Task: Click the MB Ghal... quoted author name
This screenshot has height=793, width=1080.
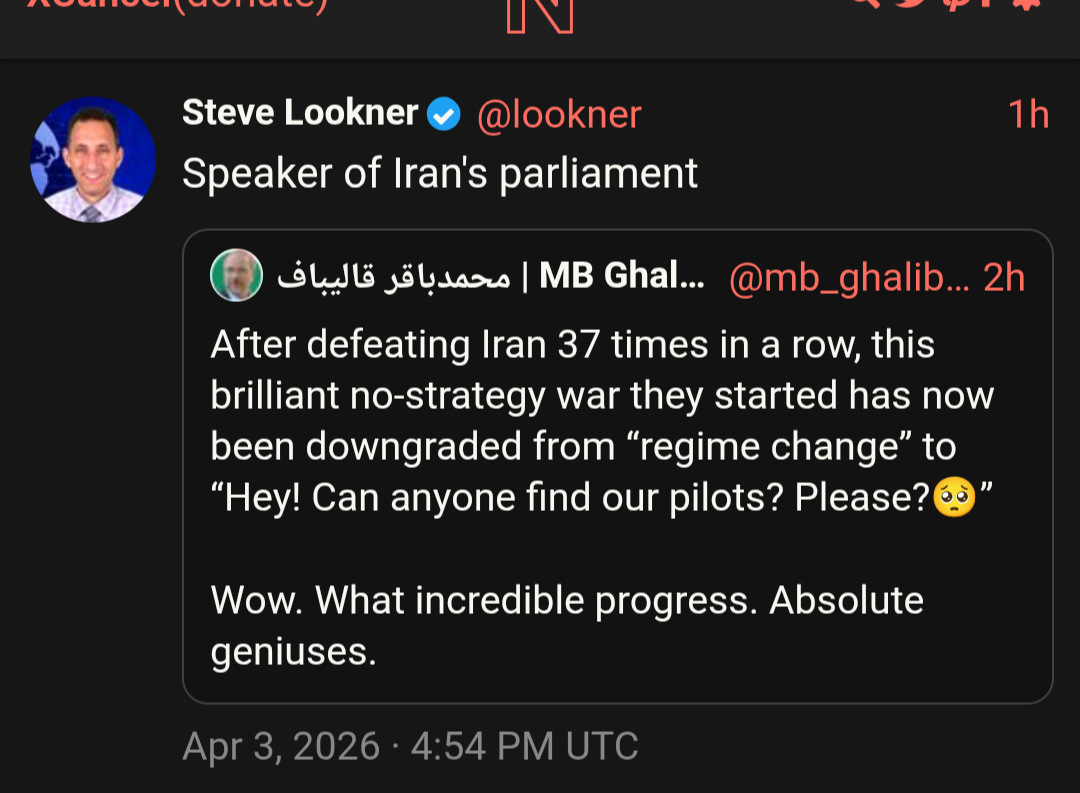Action: coord(621,277)
